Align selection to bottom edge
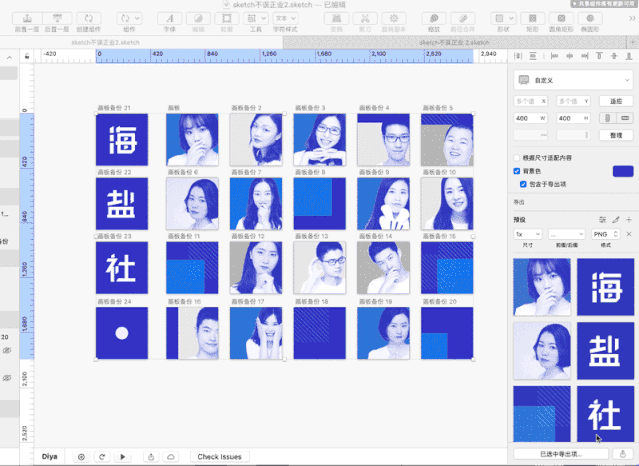The image size is (639, 466). tap(629, 56)
